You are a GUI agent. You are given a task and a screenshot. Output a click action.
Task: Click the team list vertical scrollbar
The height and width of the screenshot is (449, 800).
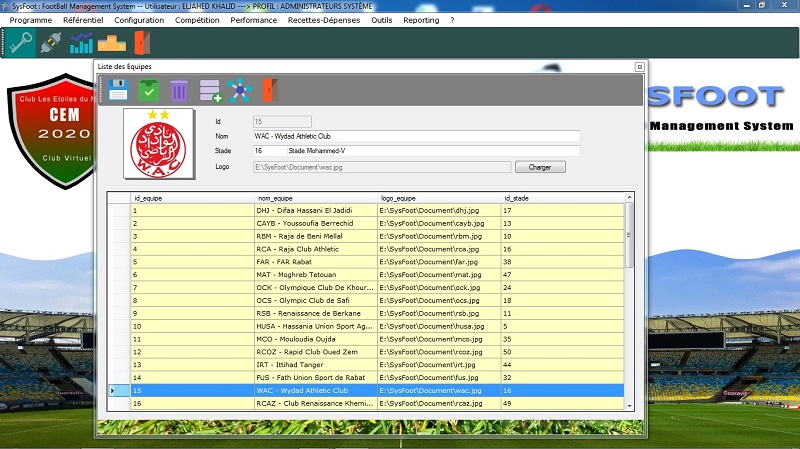629,300
